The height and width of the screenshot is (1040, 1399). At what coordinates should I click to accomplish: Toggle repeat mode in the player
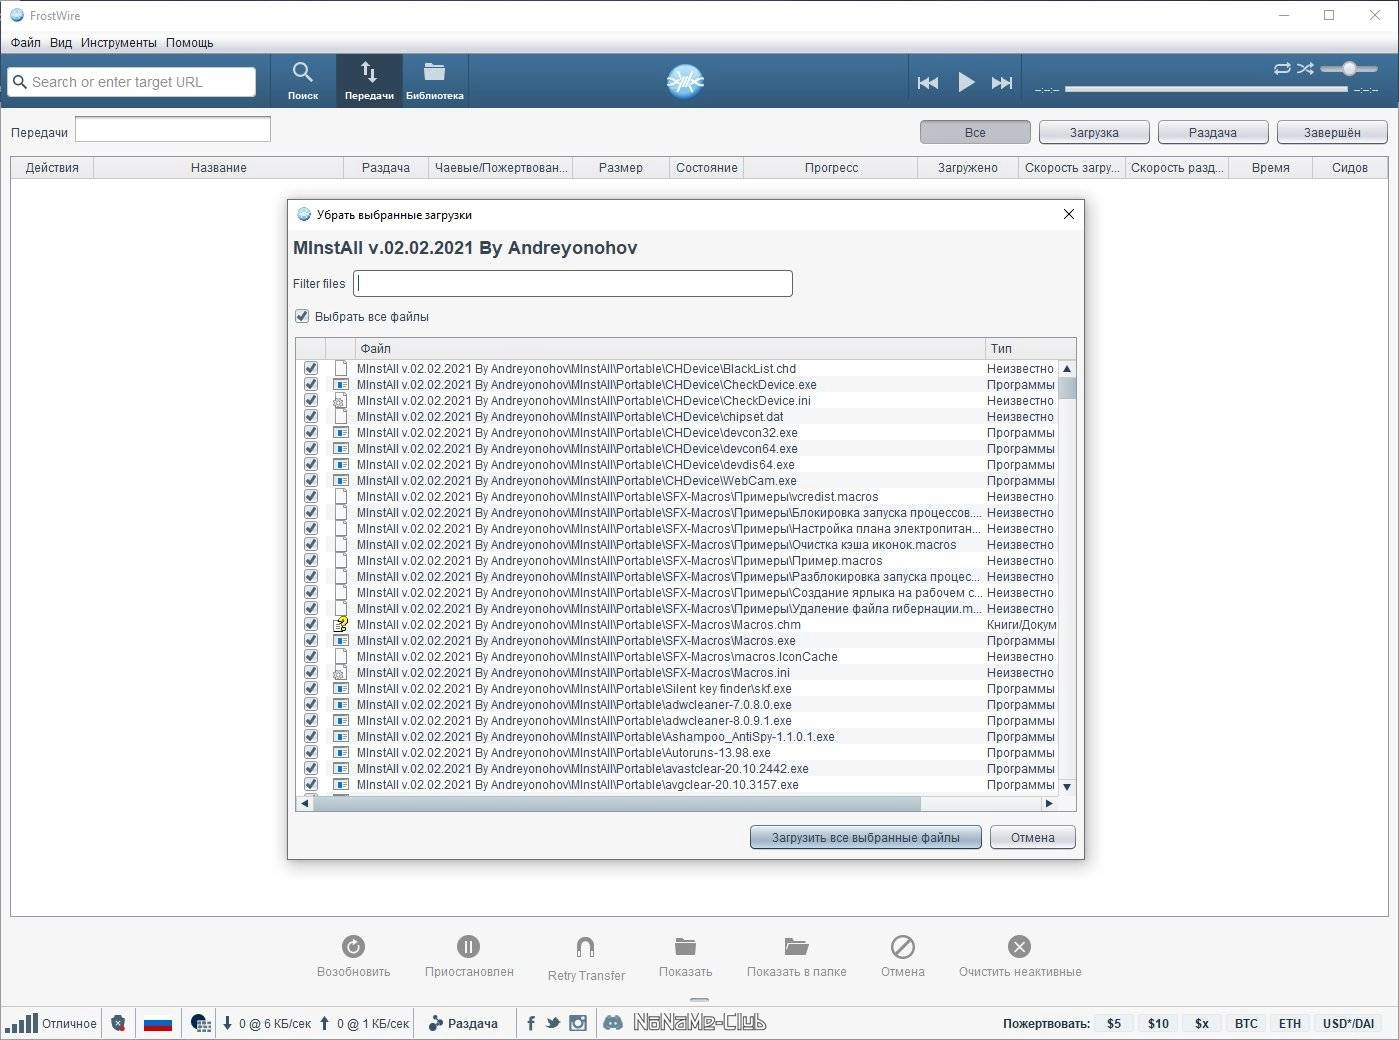[x=1282, y=68]
